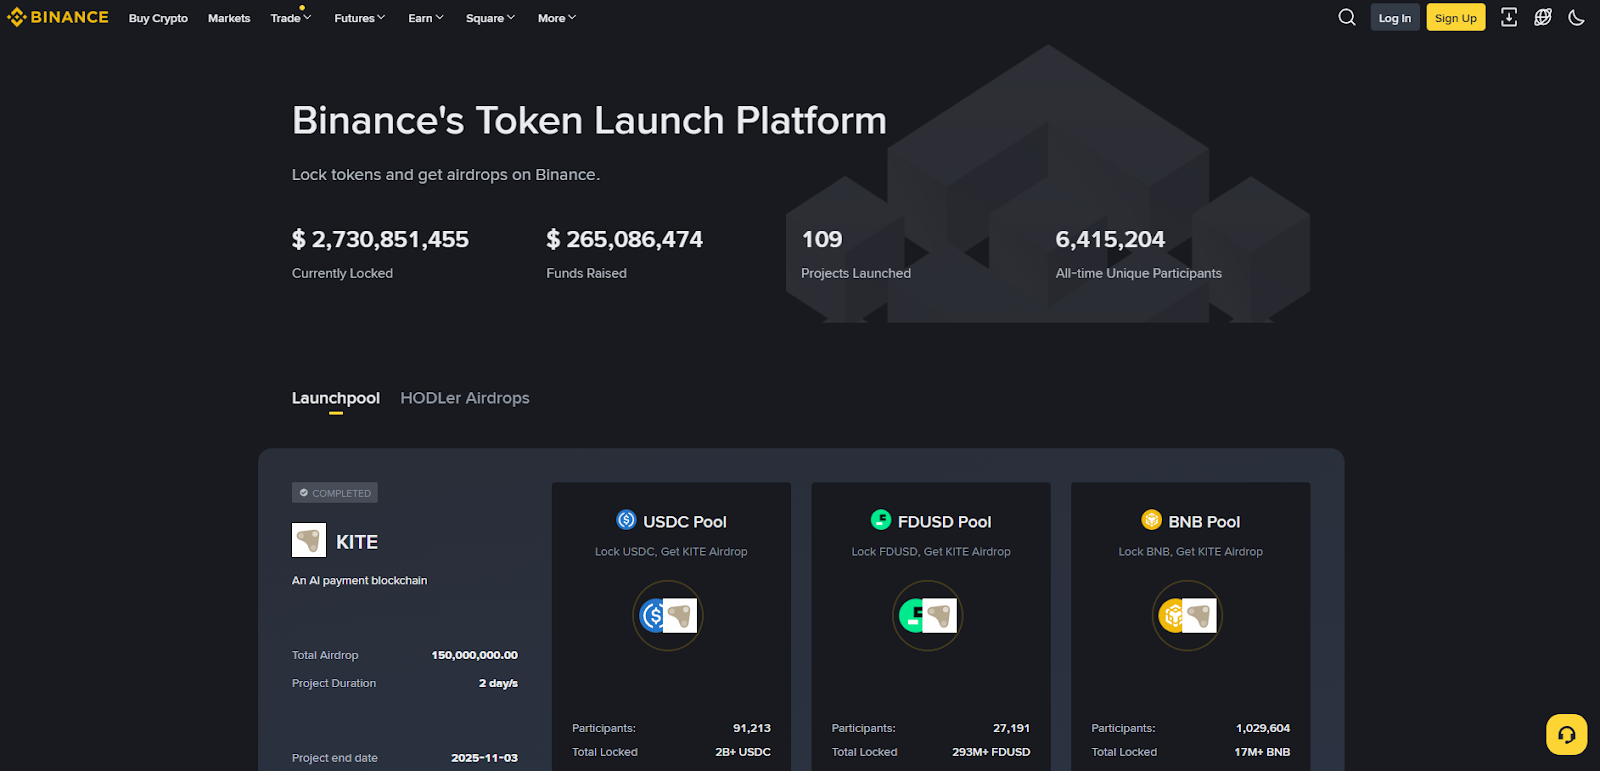Click the $ 2,730,851,455 Currently Locked figure
This screenshot has width=1600, height=771.
tap(380, 240)
